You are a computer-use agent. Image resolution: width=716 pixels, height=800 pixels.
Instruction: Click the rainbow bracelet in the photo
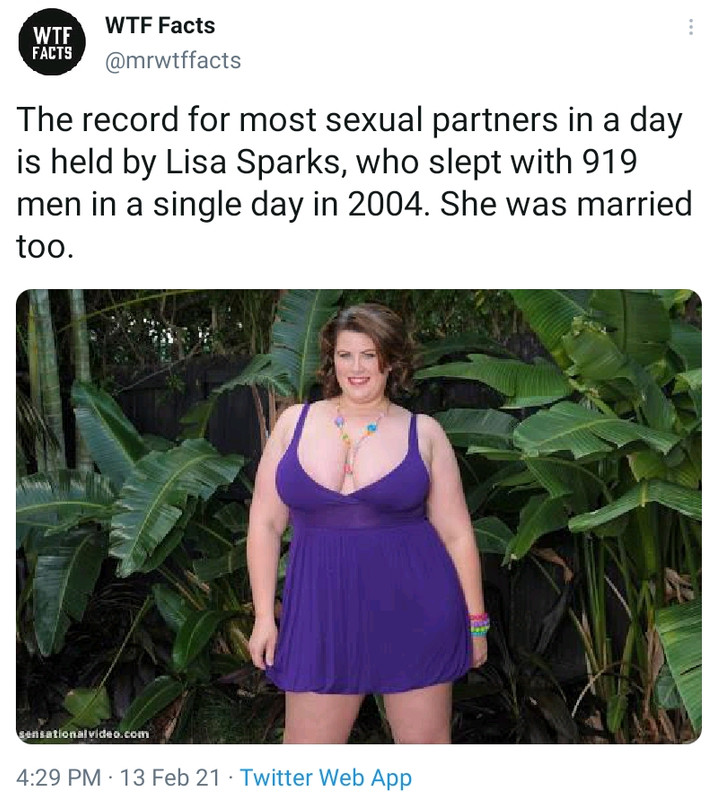pos(479,625)
